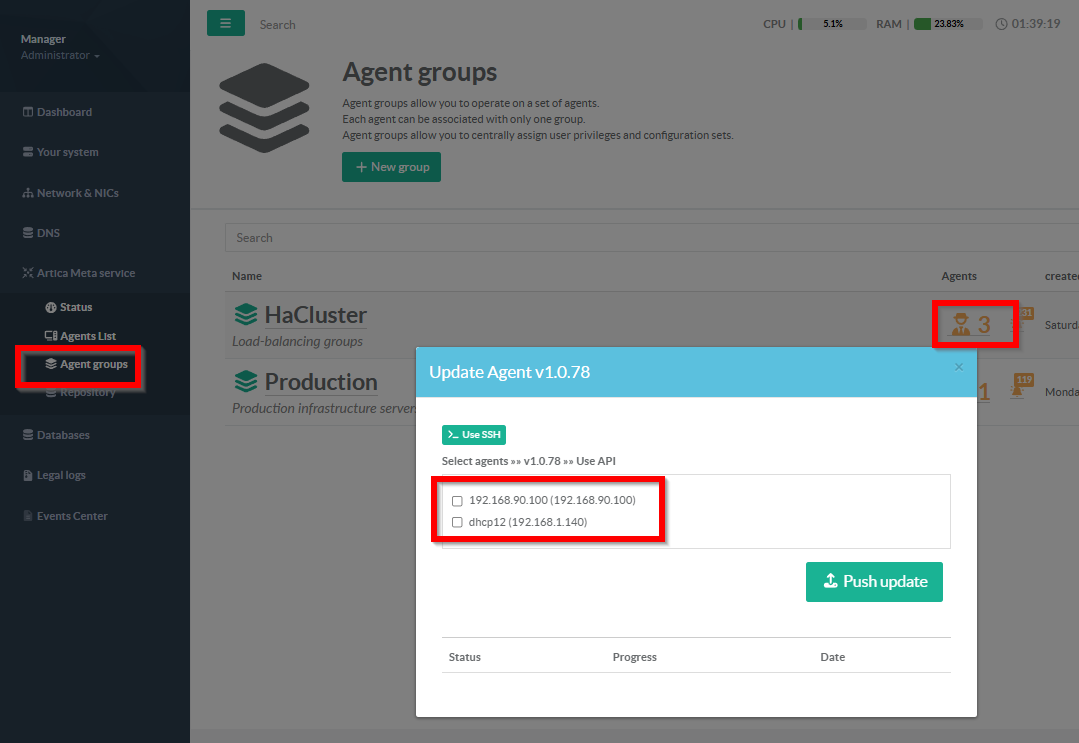Open the Agents List menu item
This screenshot has width=1079, height=743.
[88, 336]
